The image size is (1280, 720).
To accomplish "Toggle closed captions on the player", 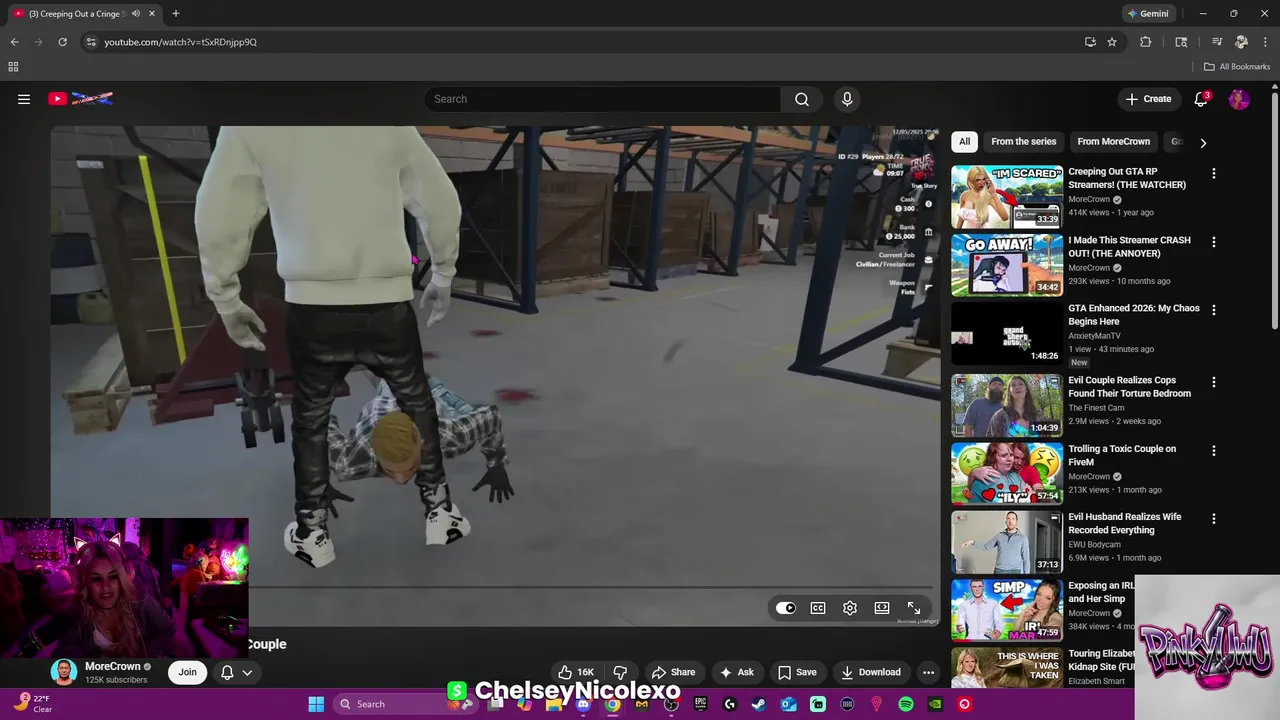I will (818, 608).
